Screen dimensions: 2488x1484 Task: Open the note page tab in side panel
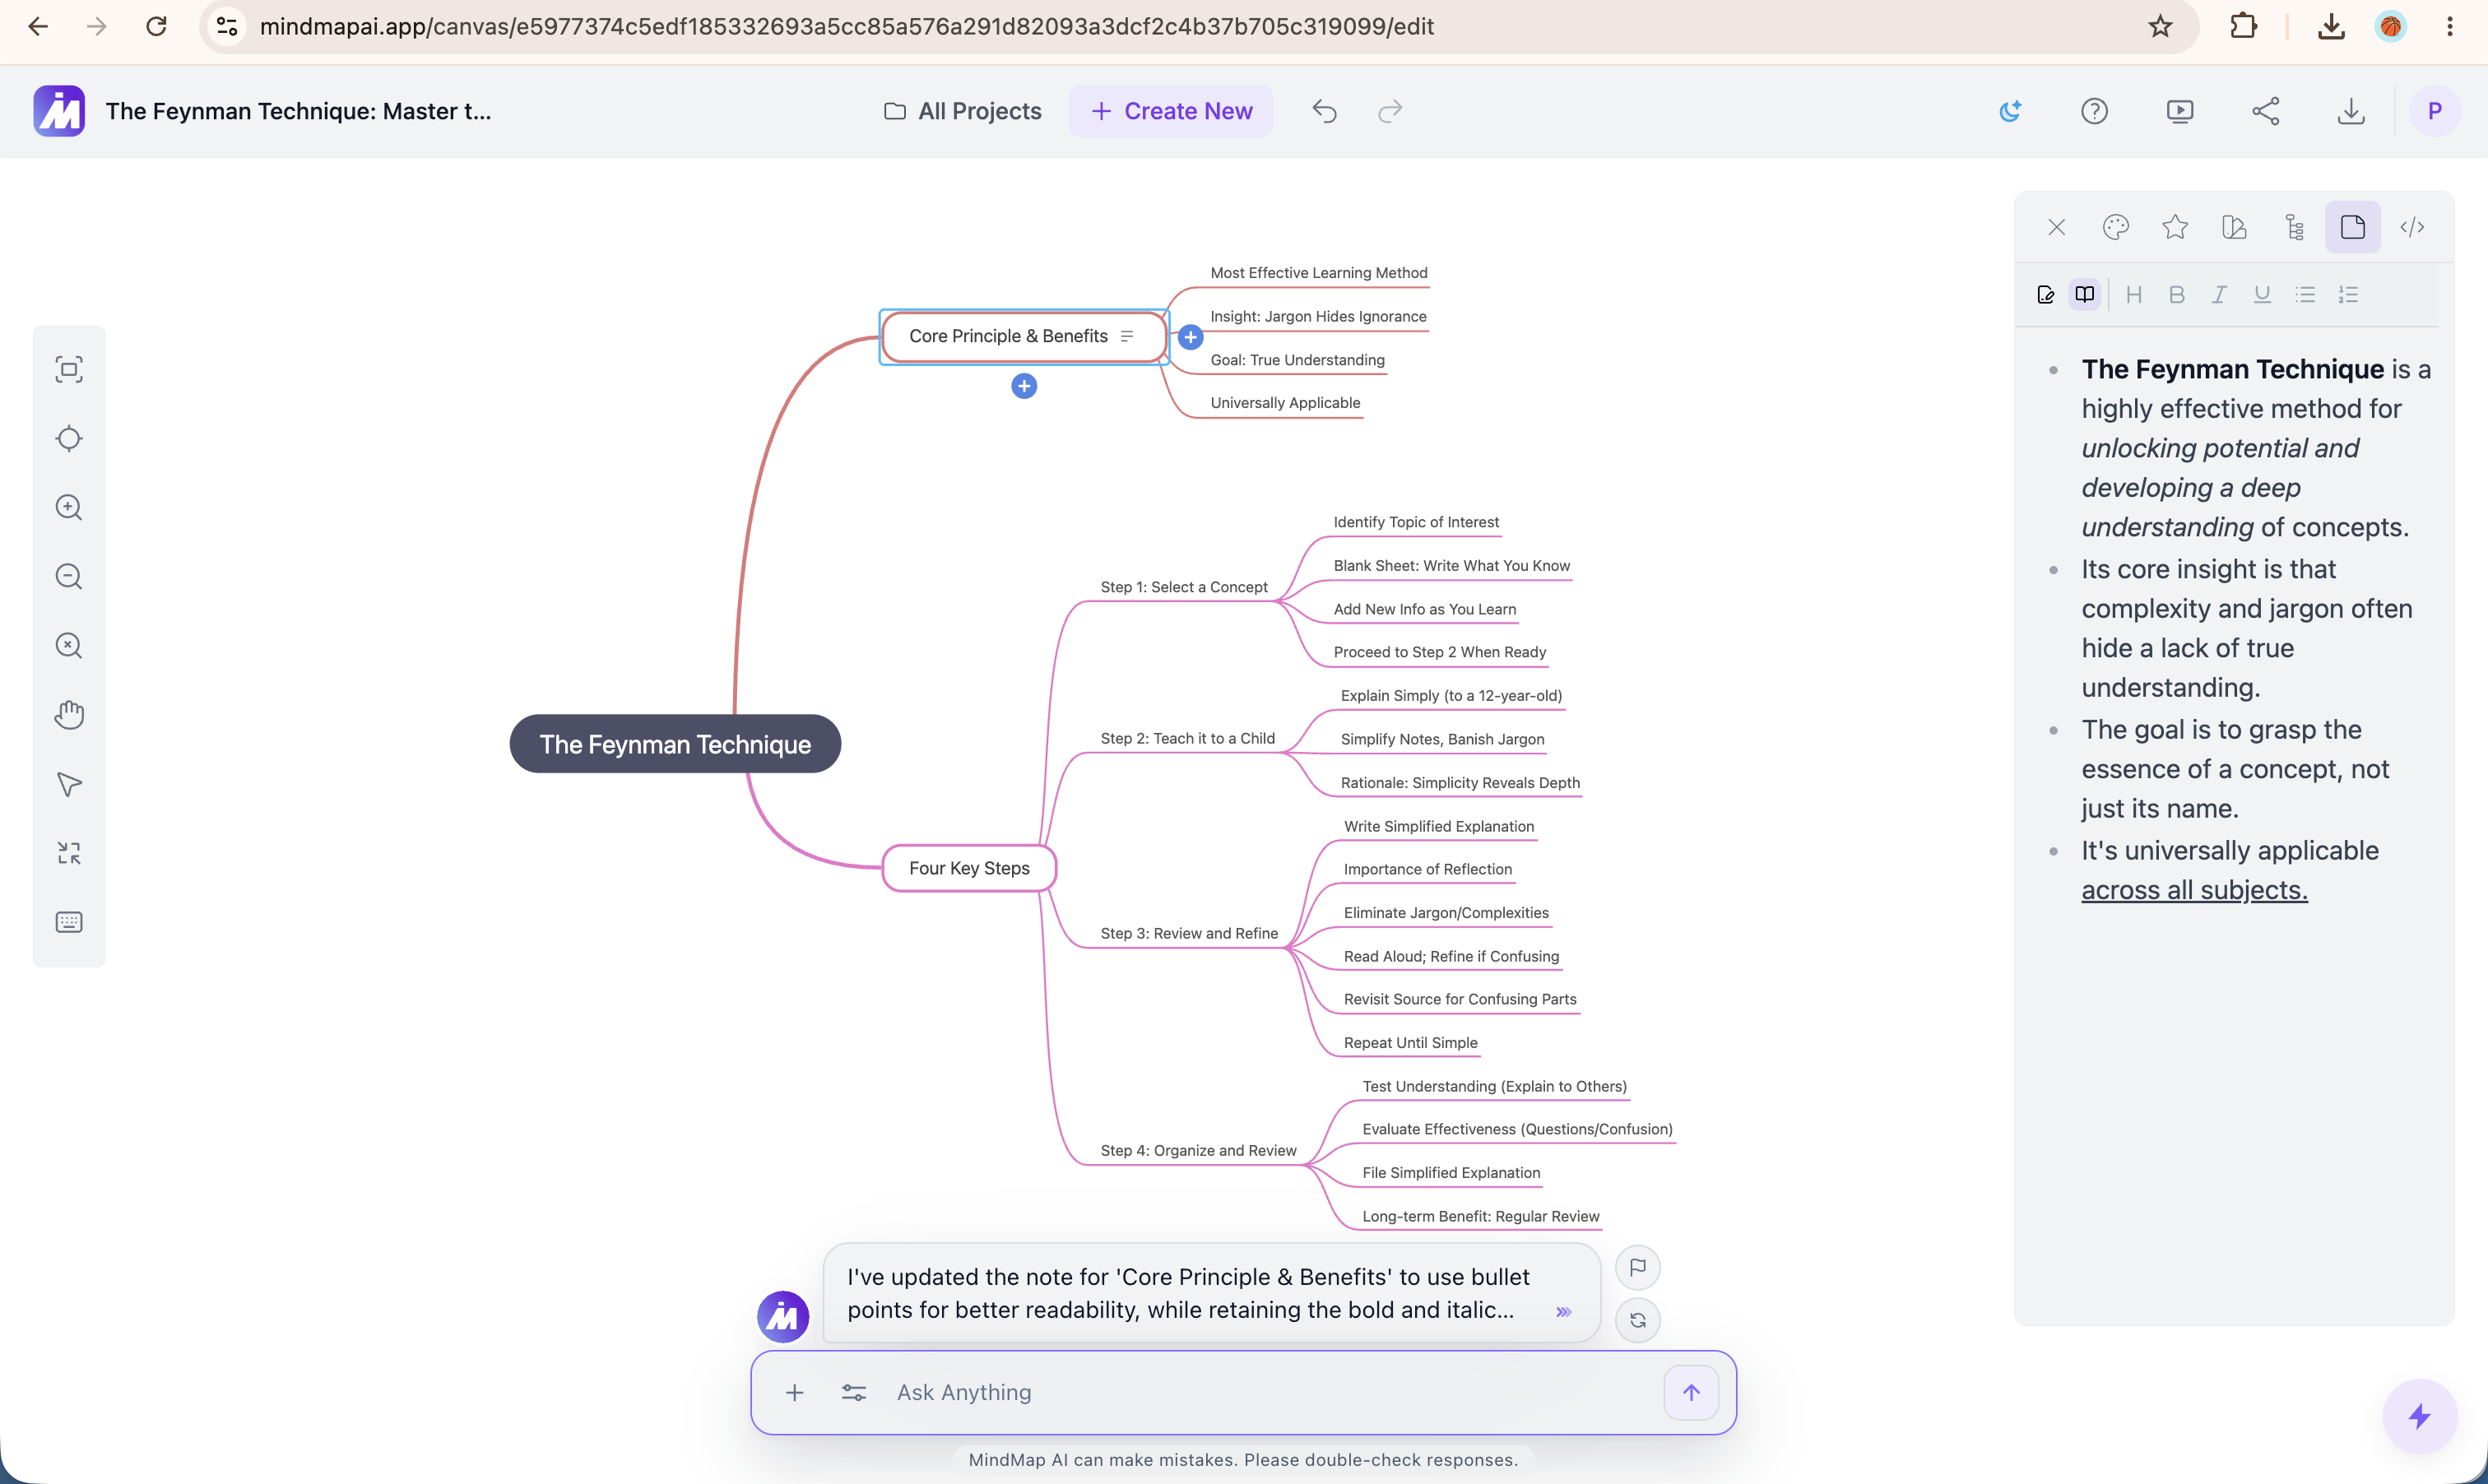click(2353, 227)
